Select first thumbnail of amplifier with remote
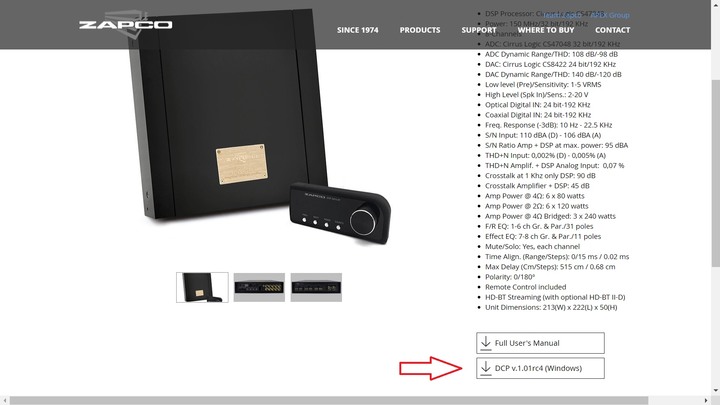This screenshot has width=720, height=405. [202, 287]
